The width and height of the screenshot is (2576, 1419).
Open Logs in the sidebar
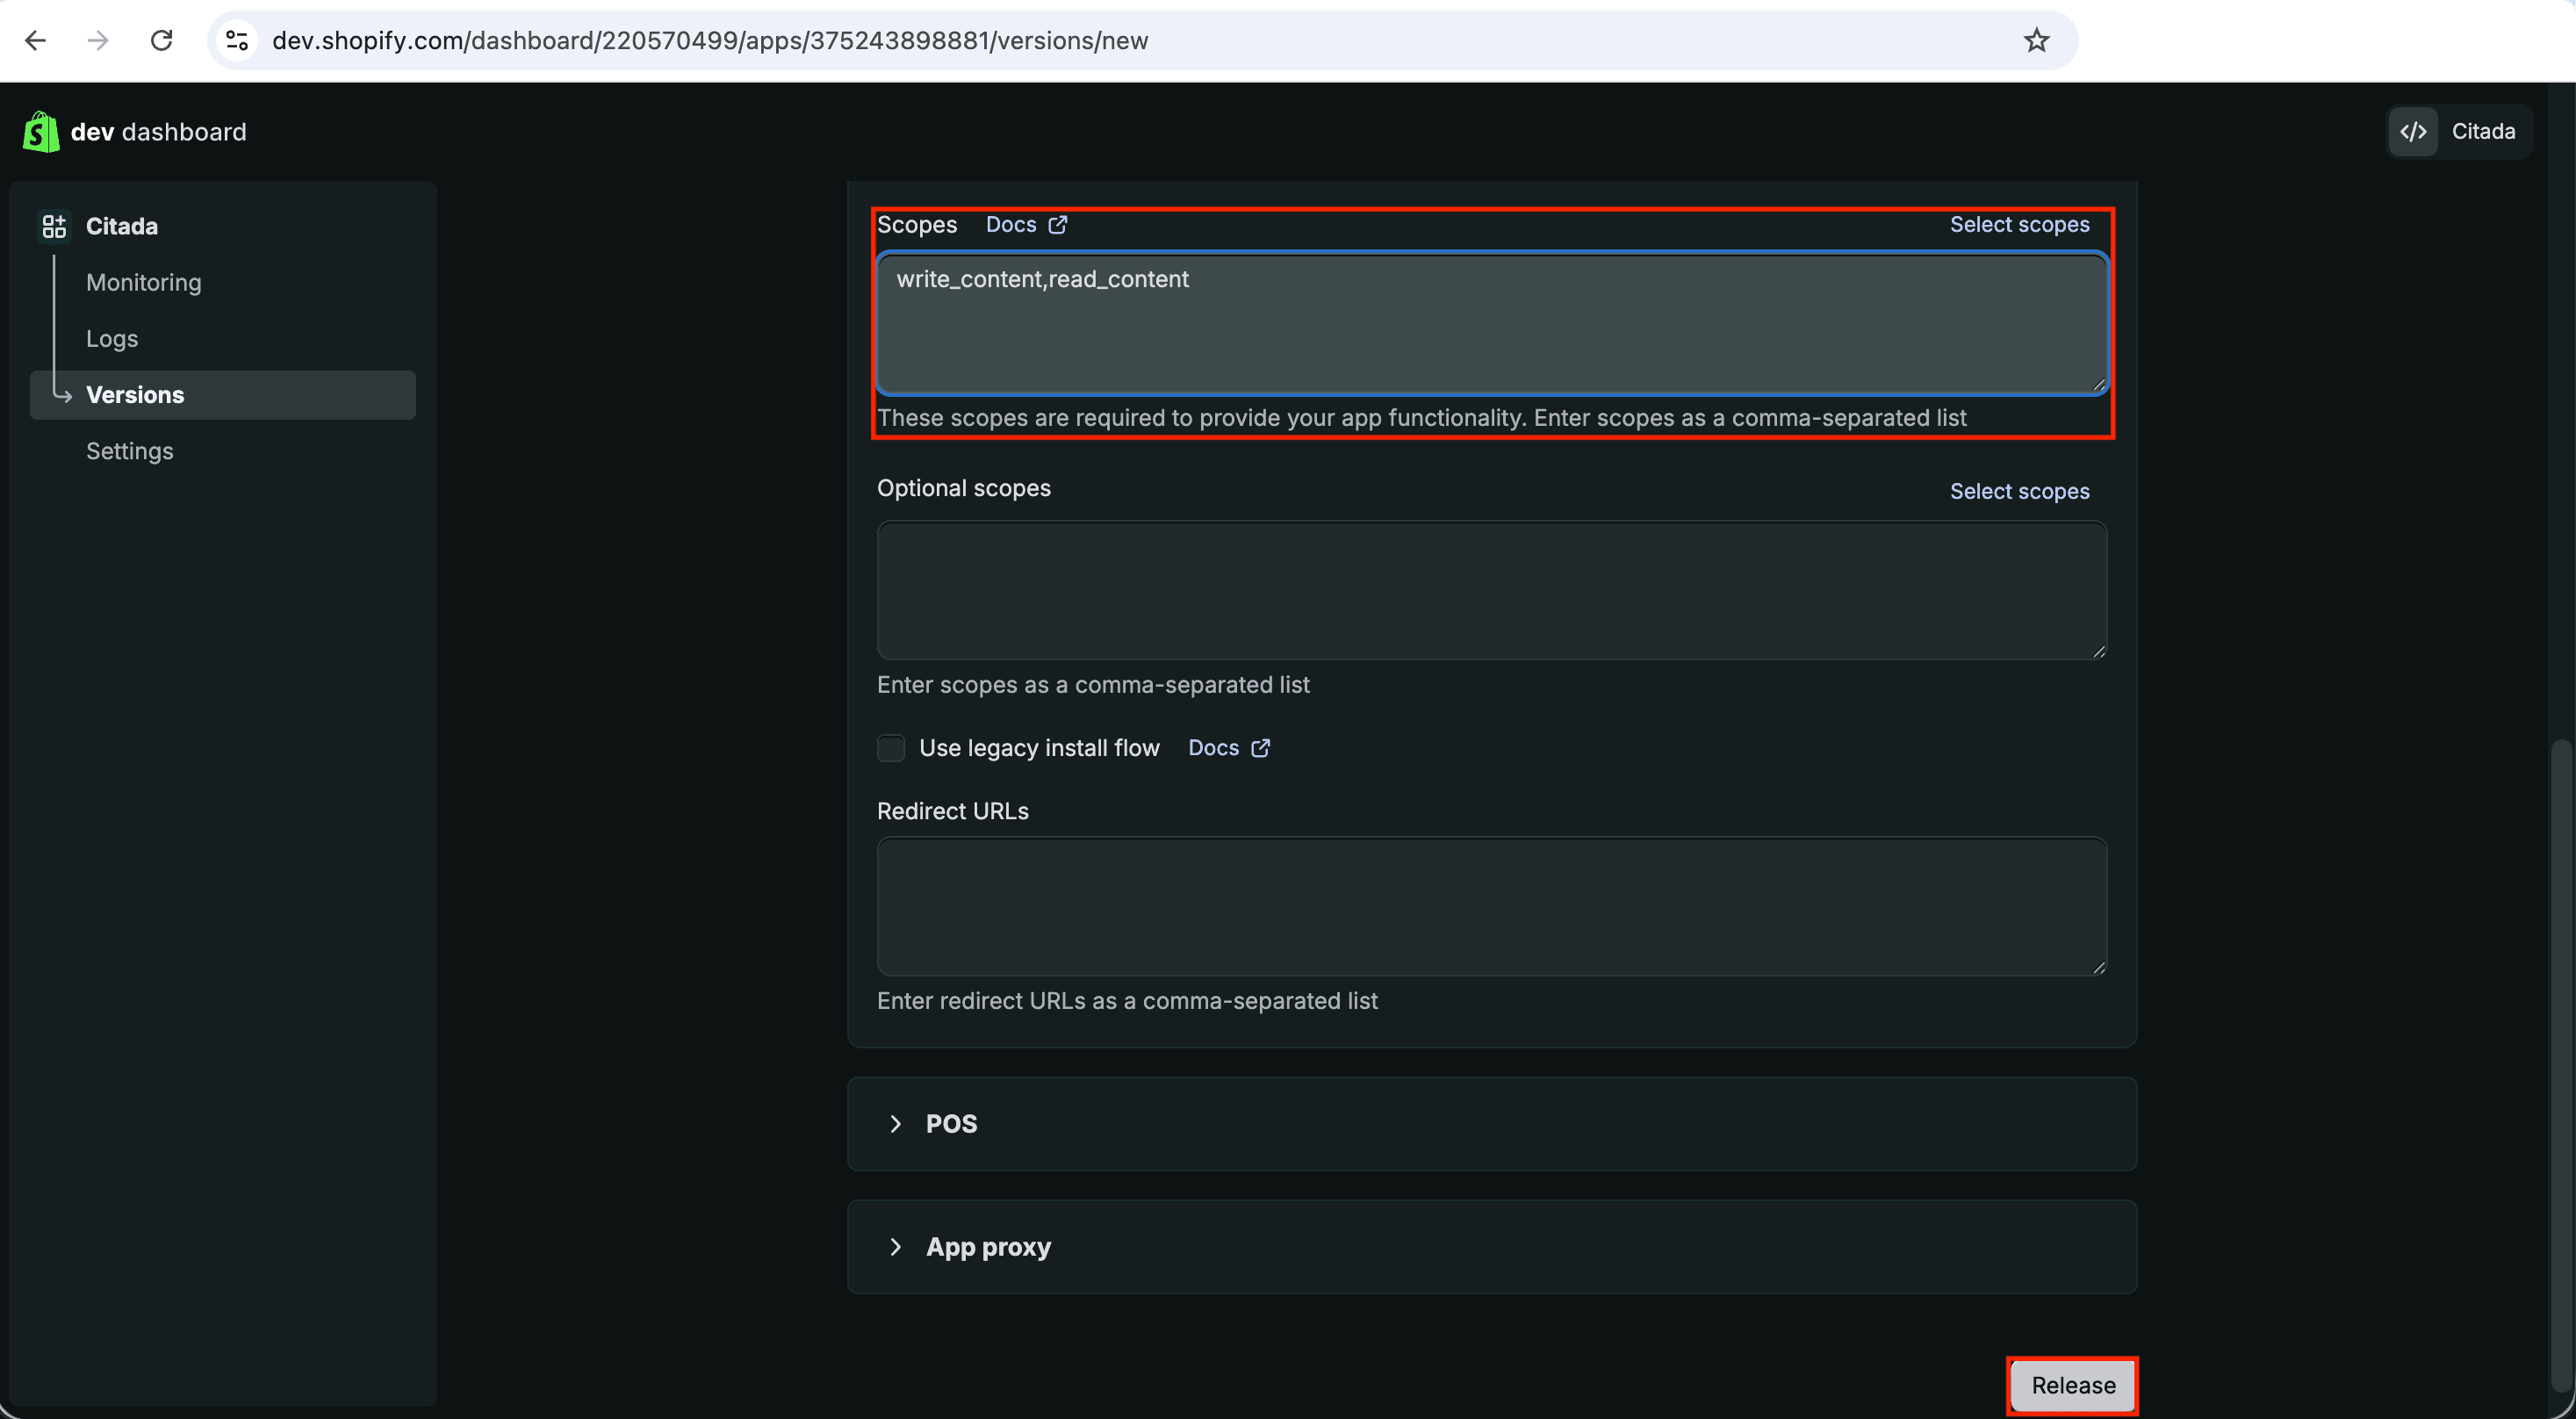coord(112,338)
